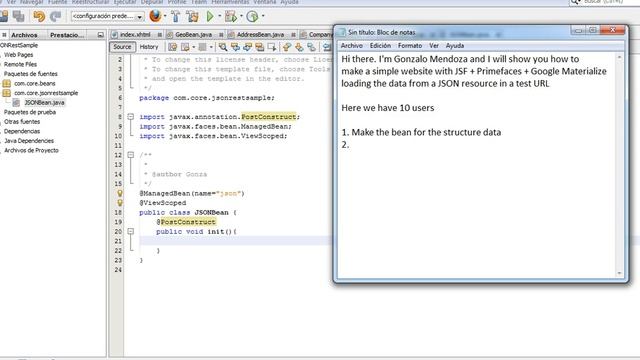Image resolution: width=640 pixels, height=360 pixels.
Task: Select the Java Dependencies node
Action: tap(29, 141)
